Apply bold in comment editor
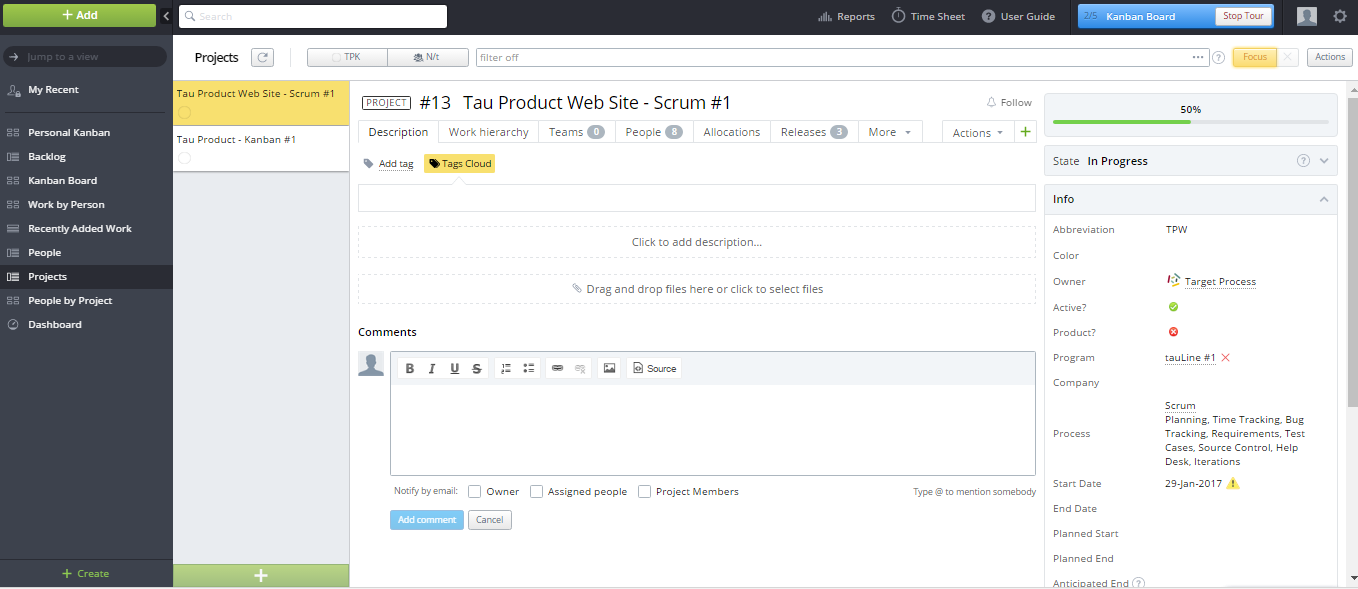 [x=410, y=368]
